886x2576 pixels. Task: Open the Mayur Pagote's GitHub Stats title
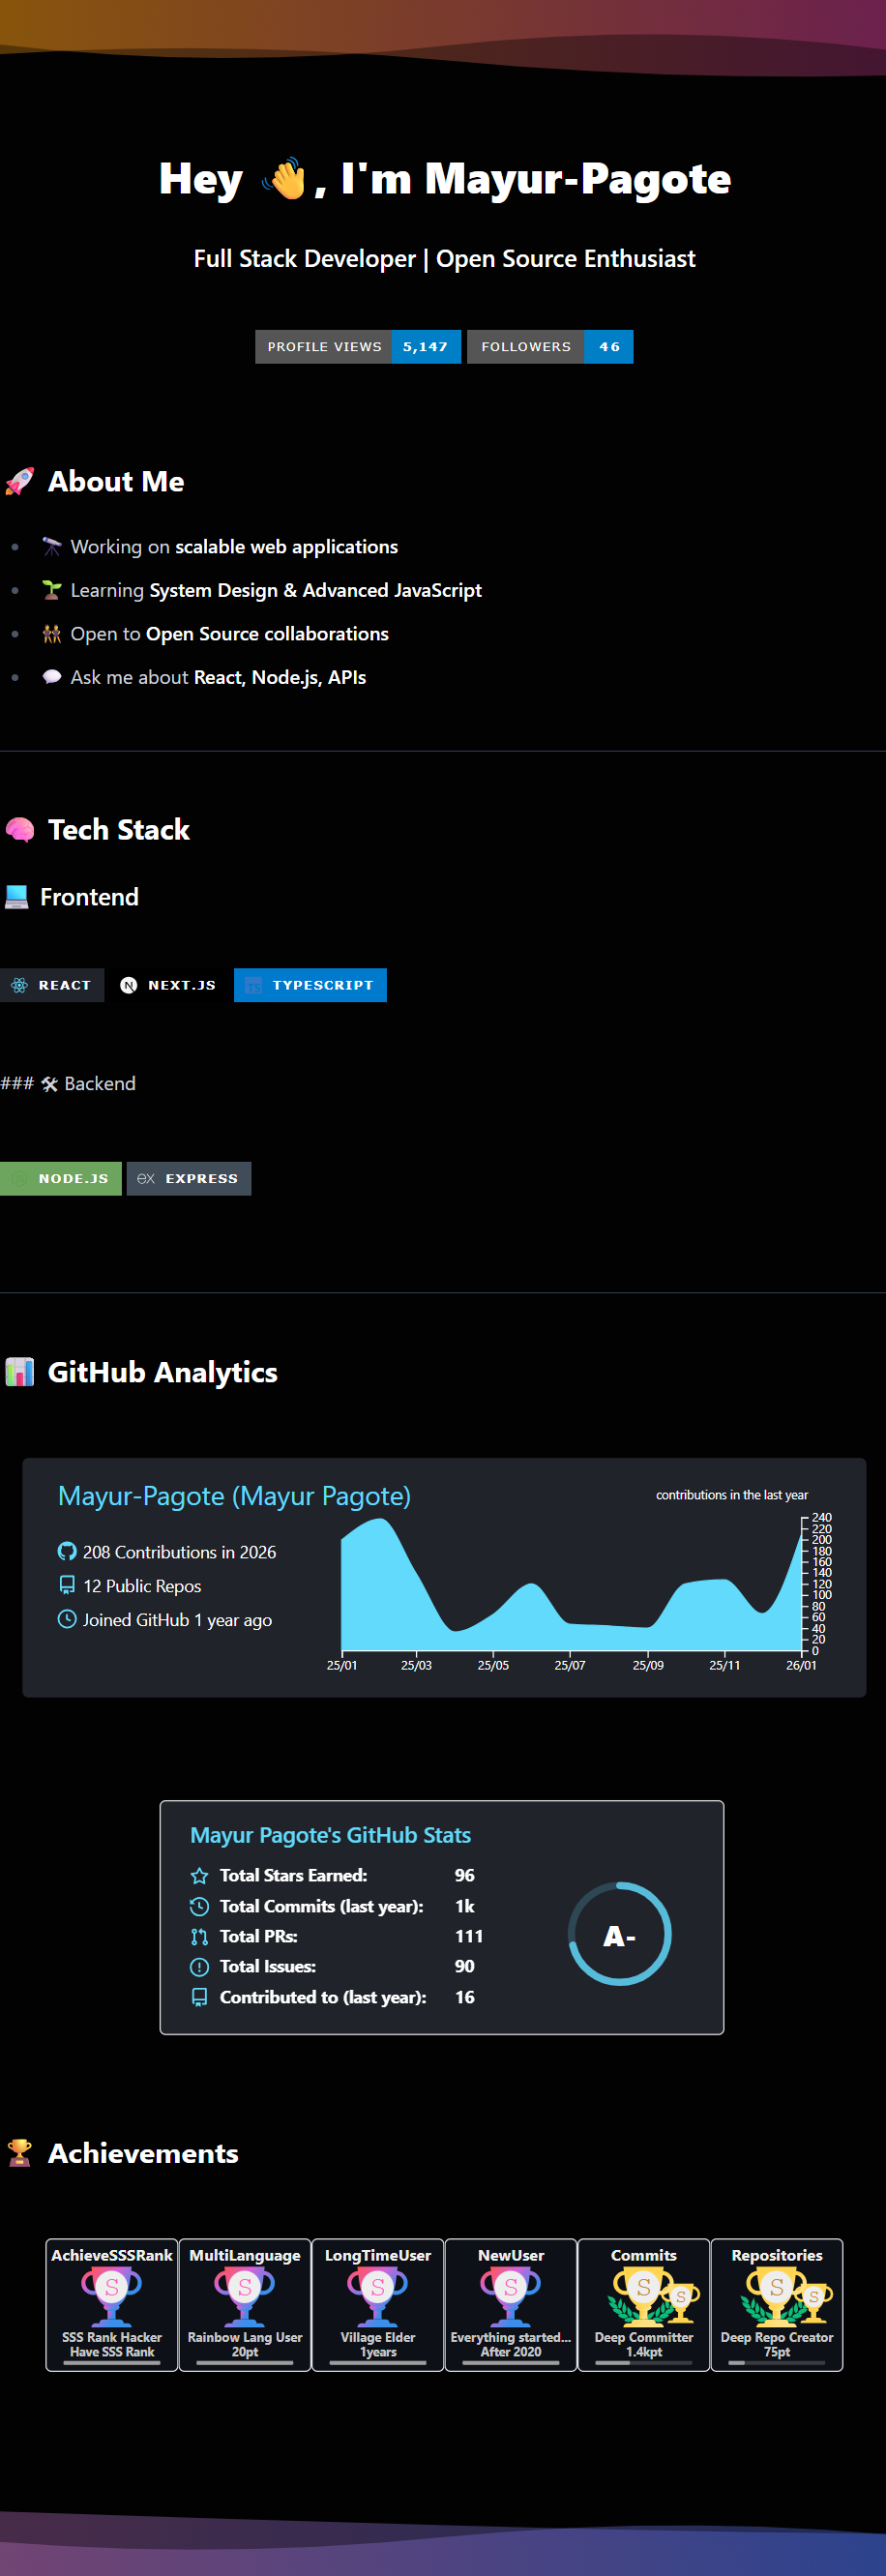(x=330, y=1835)
